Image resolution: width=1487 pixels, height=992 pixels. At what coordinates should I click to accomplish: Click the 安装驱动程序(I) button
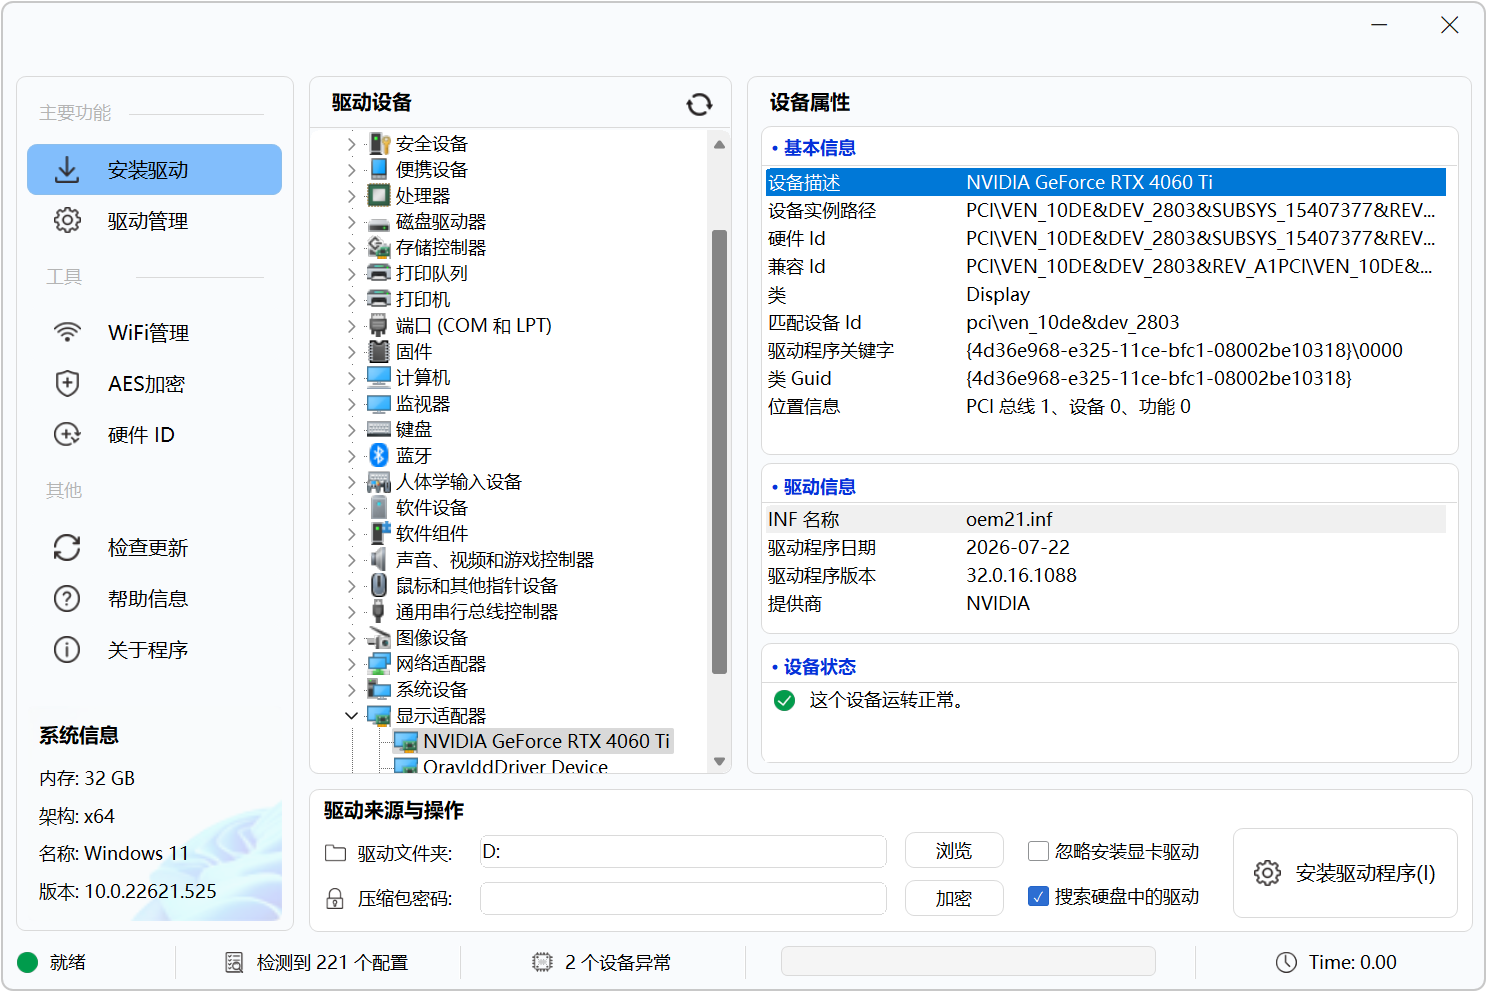click(1345, 873)
